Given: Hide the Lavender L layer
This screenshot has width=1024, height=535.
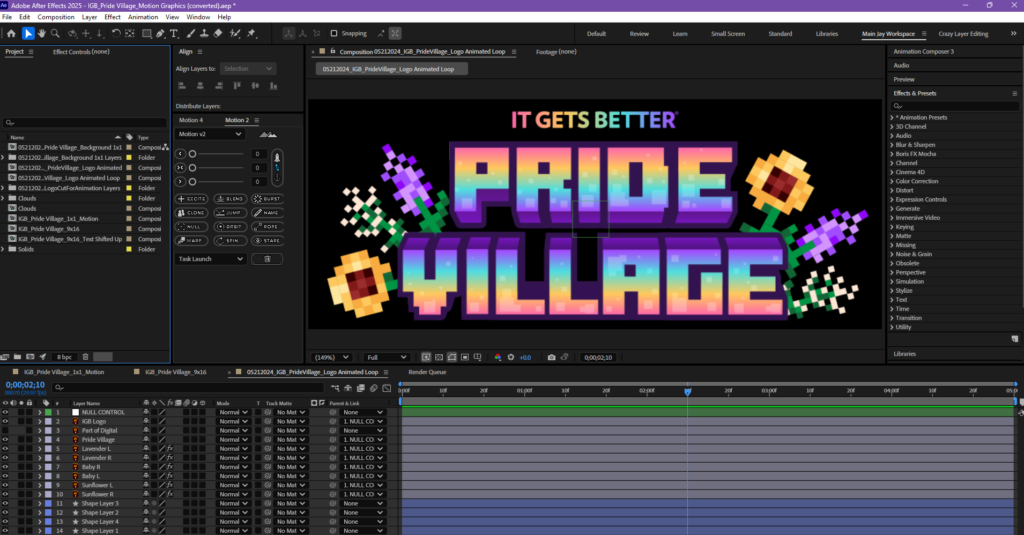Looking at the screenshot, I should point(5,449).
